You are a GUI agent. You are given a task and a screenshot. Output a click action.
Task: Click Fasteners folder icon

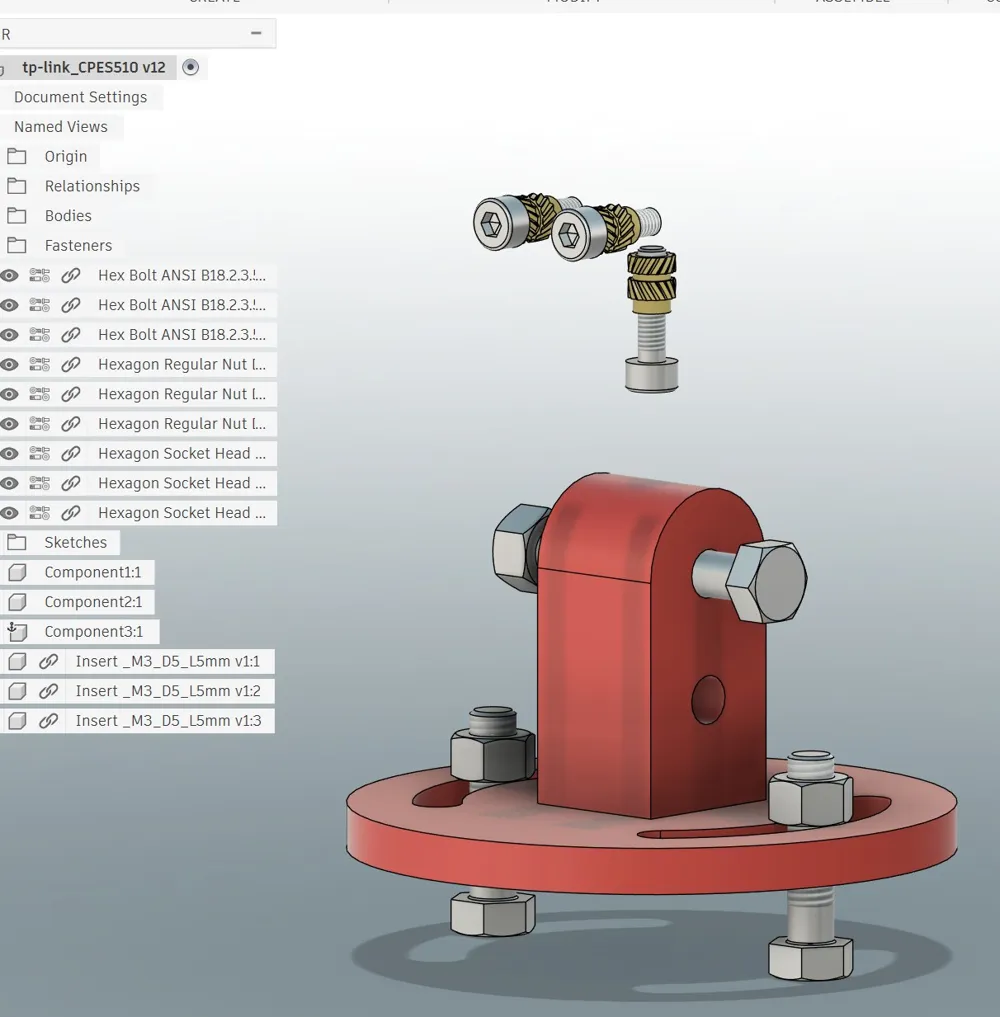(17, 246)
